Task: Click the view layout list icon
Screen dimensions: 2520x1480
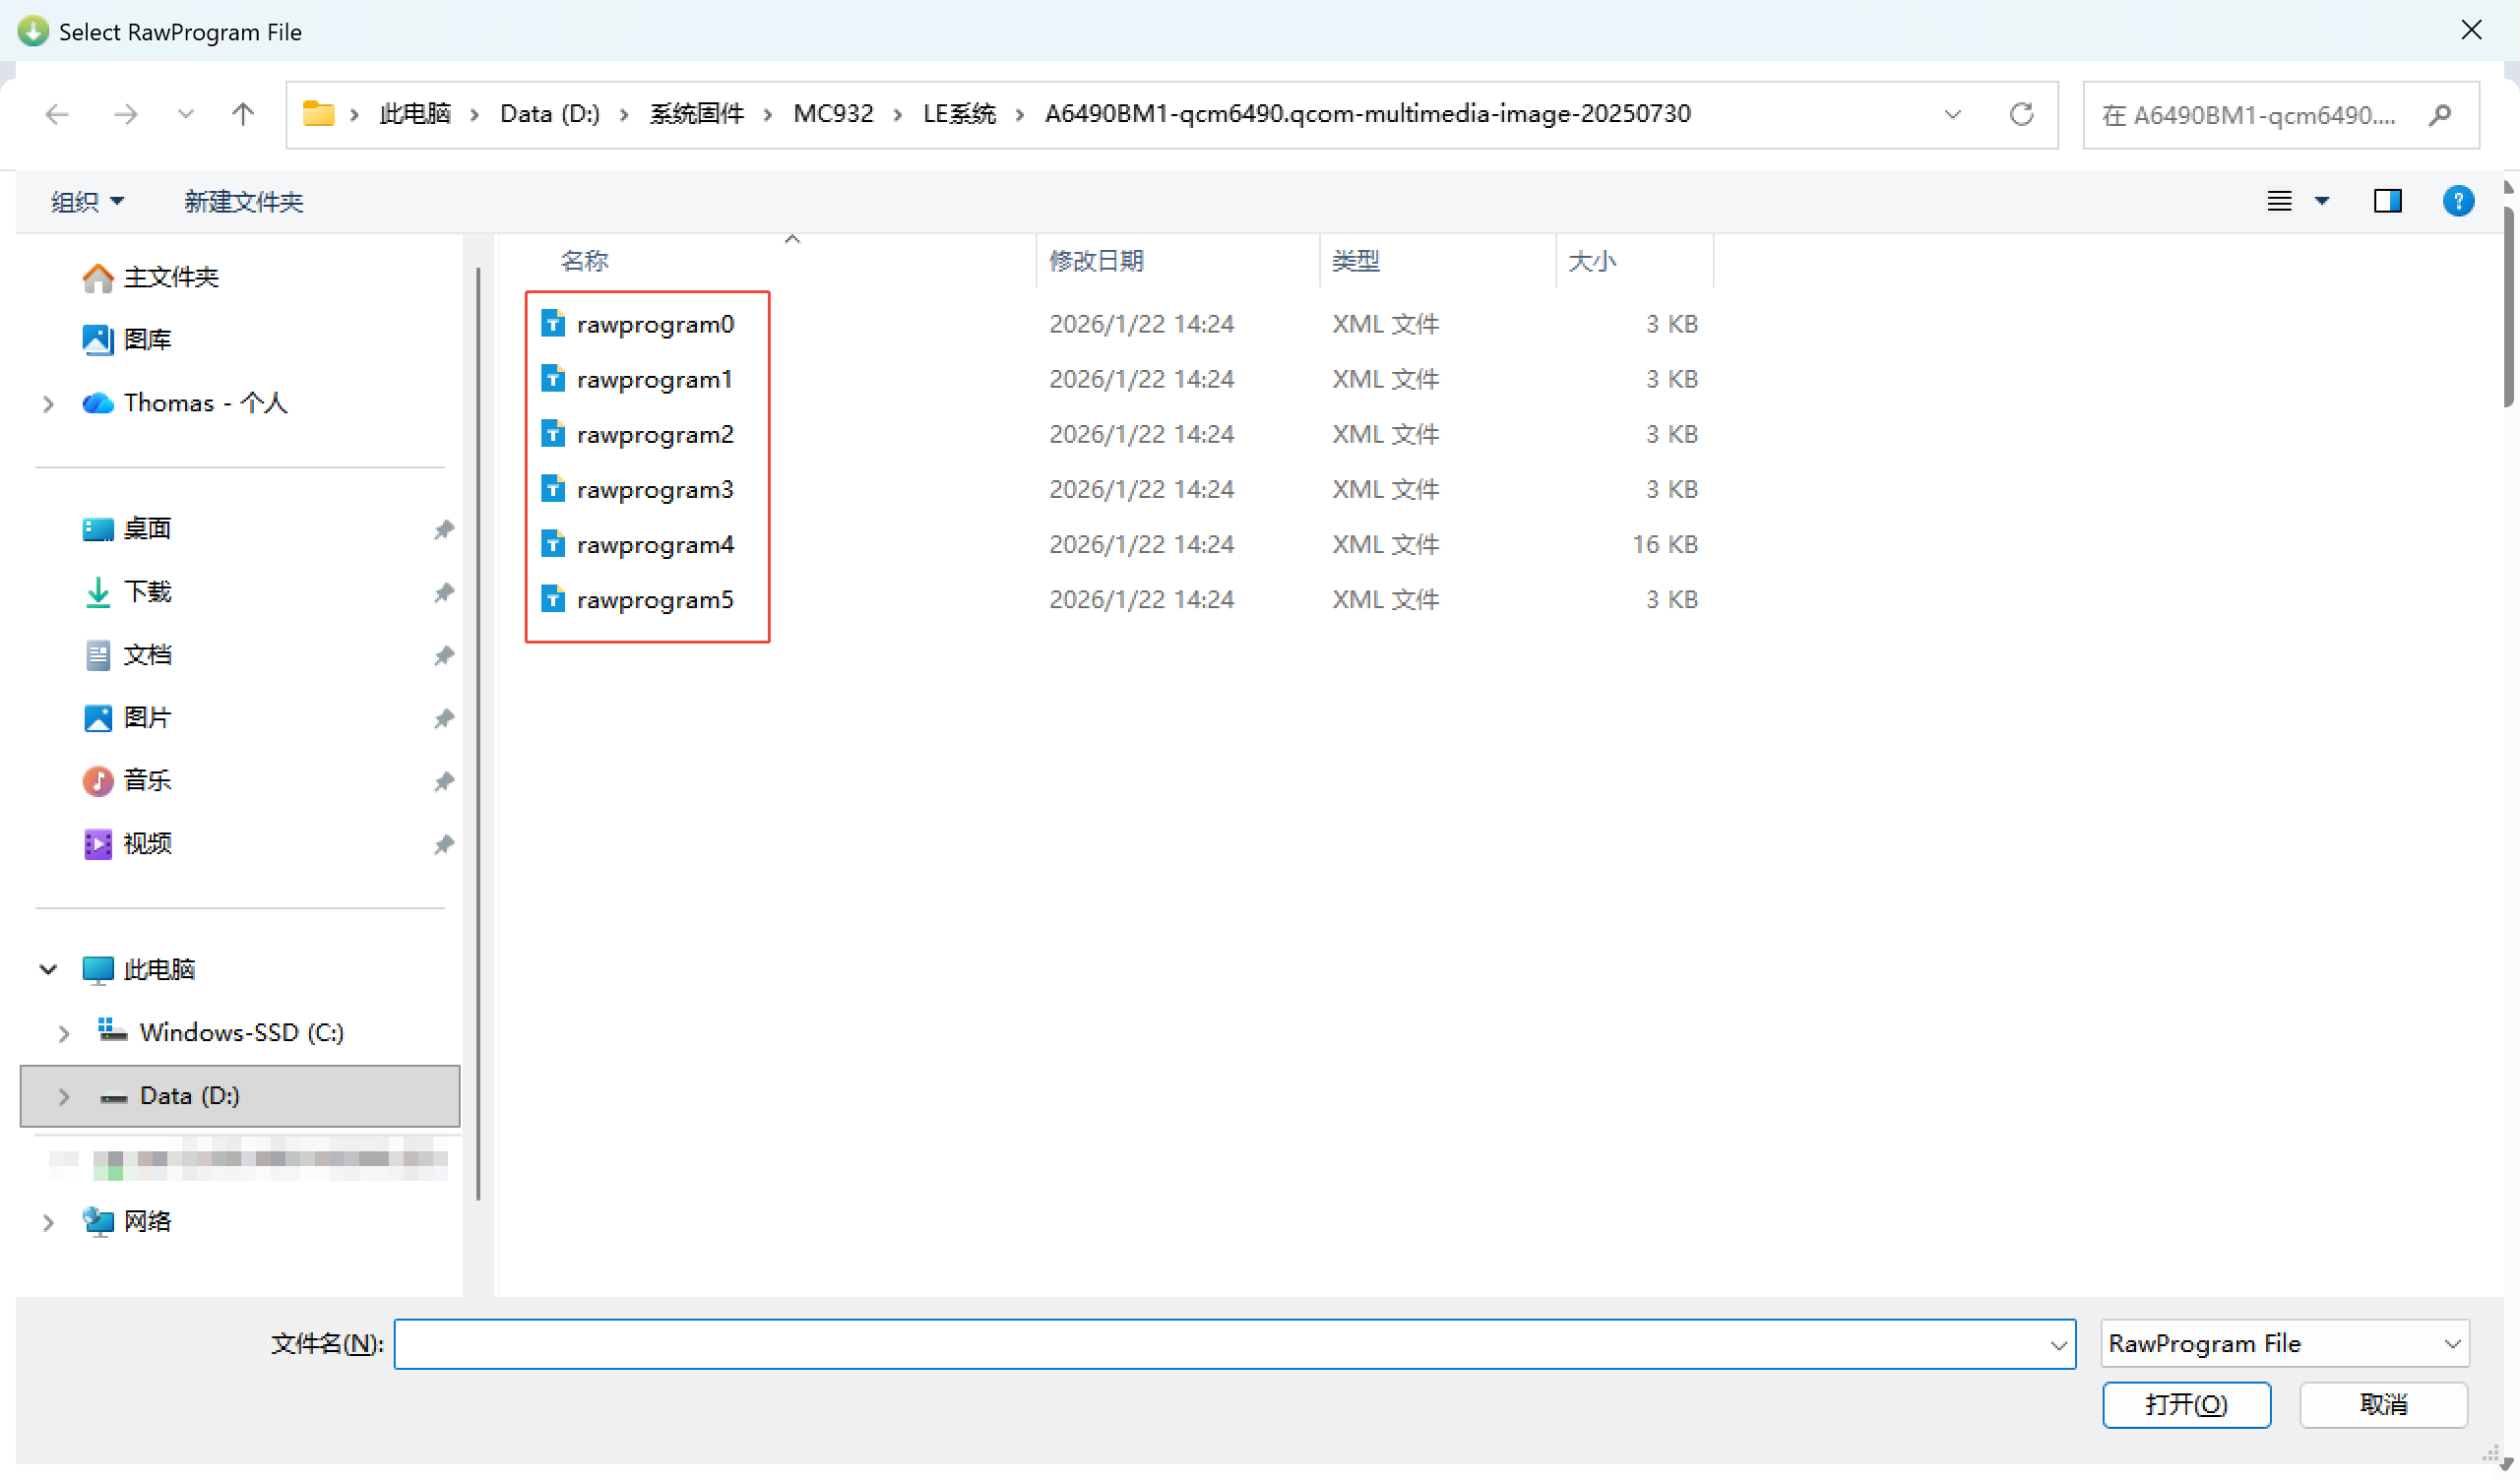Action: pyautogui.click(x=2279, y=201)
